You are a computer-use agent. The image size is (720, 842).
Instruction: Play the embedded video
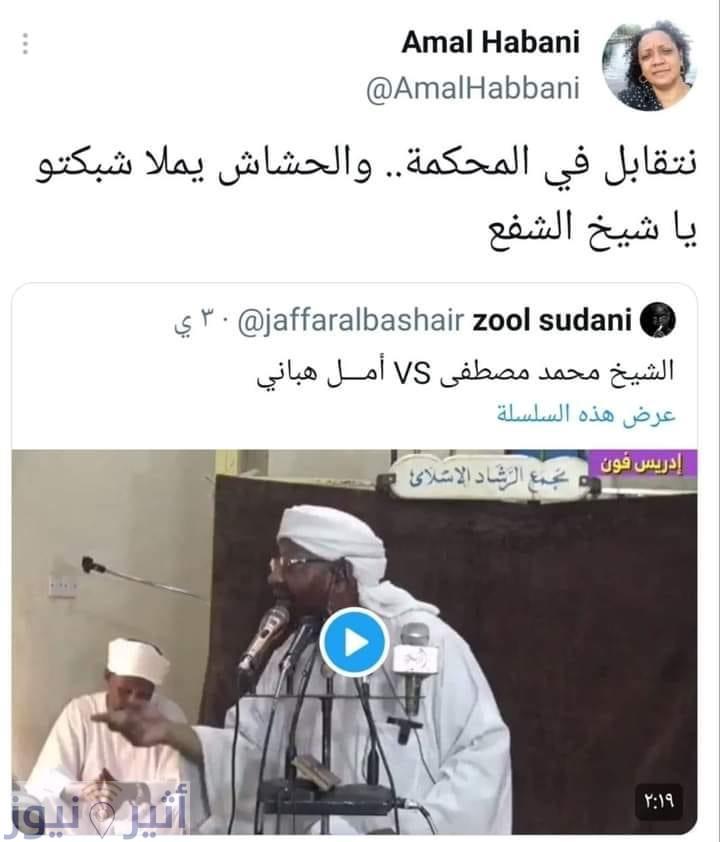coord(354,642)
